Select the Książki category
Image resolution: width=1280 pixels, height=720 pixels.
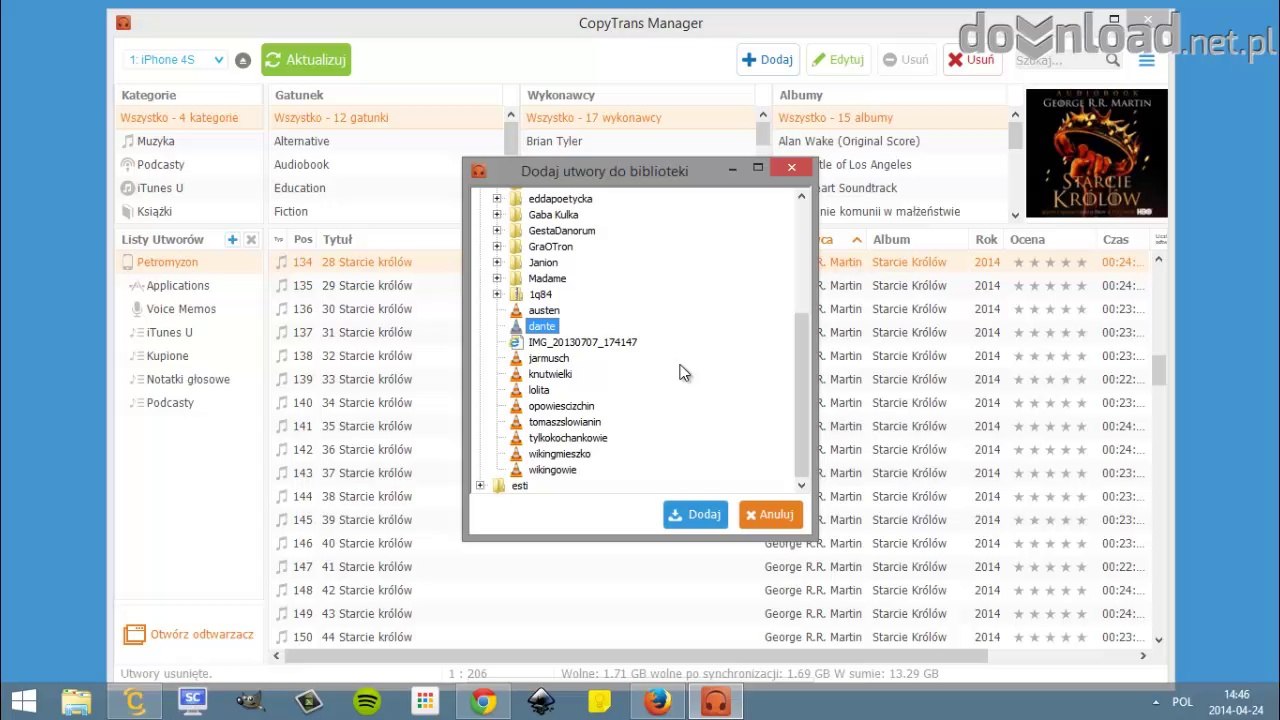(x=154, y=211)
